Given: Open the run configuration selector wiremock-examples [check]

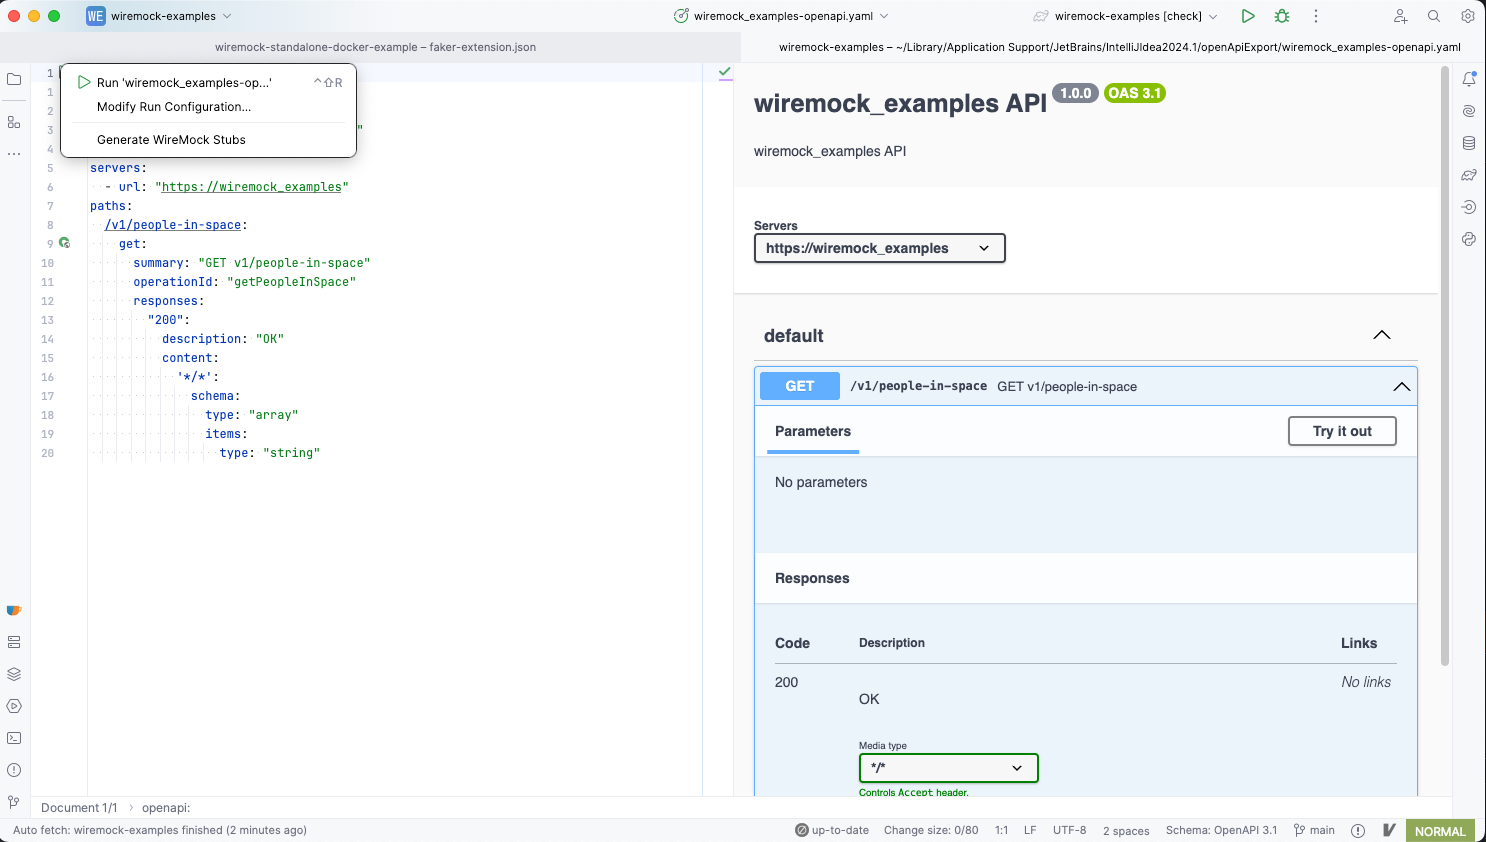Looking at the screenshot, I should [x=1126, y=16].
